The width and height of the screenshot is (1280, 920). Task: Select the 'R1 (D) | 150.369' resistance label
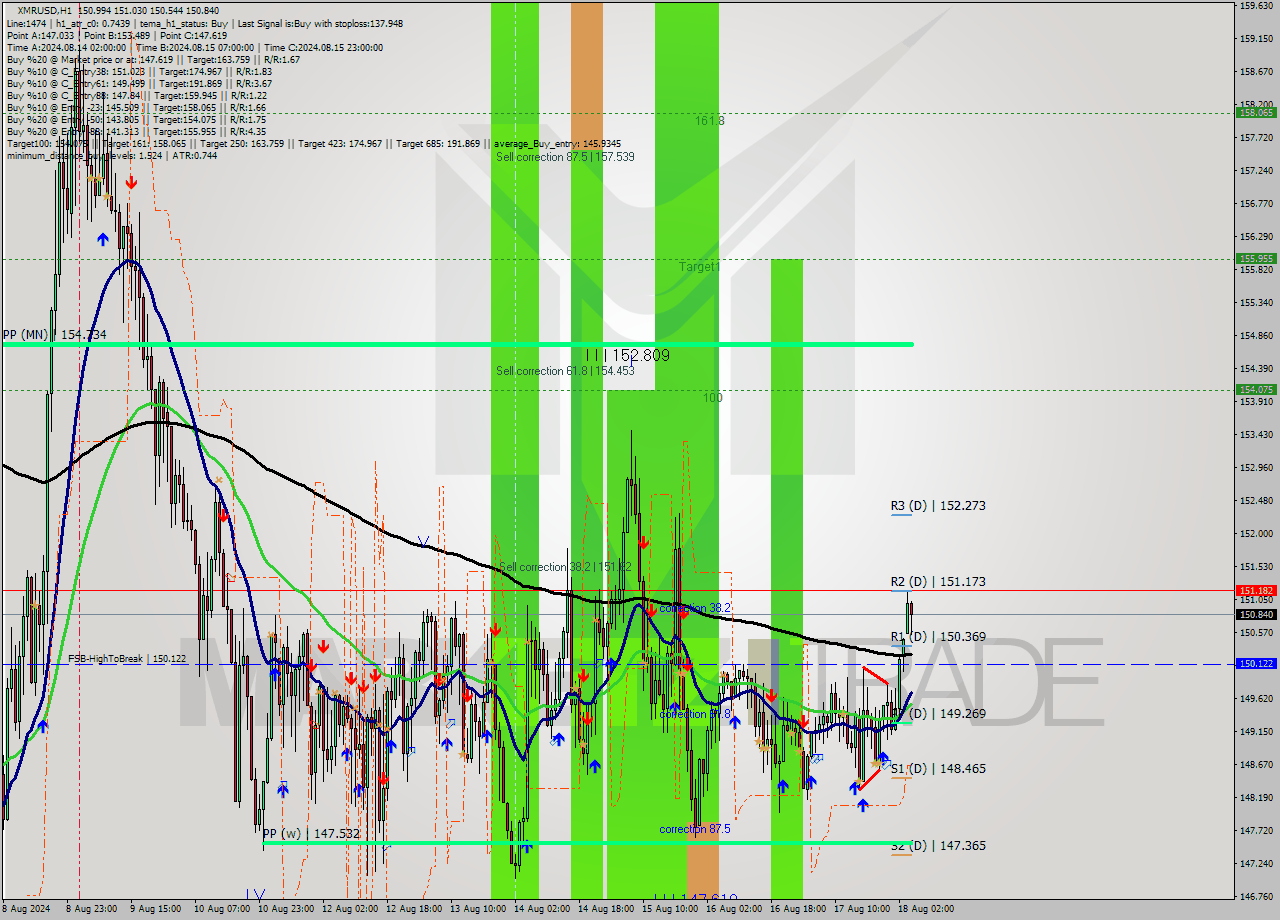pyautogui.click(x=938, y=636)
